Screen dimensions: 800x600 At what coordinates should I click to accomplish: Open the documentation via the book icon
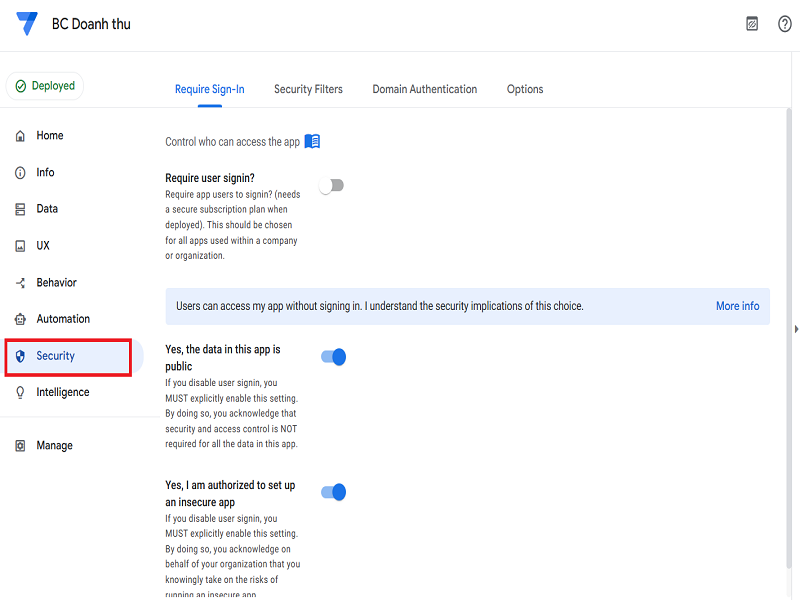[312, 141]
